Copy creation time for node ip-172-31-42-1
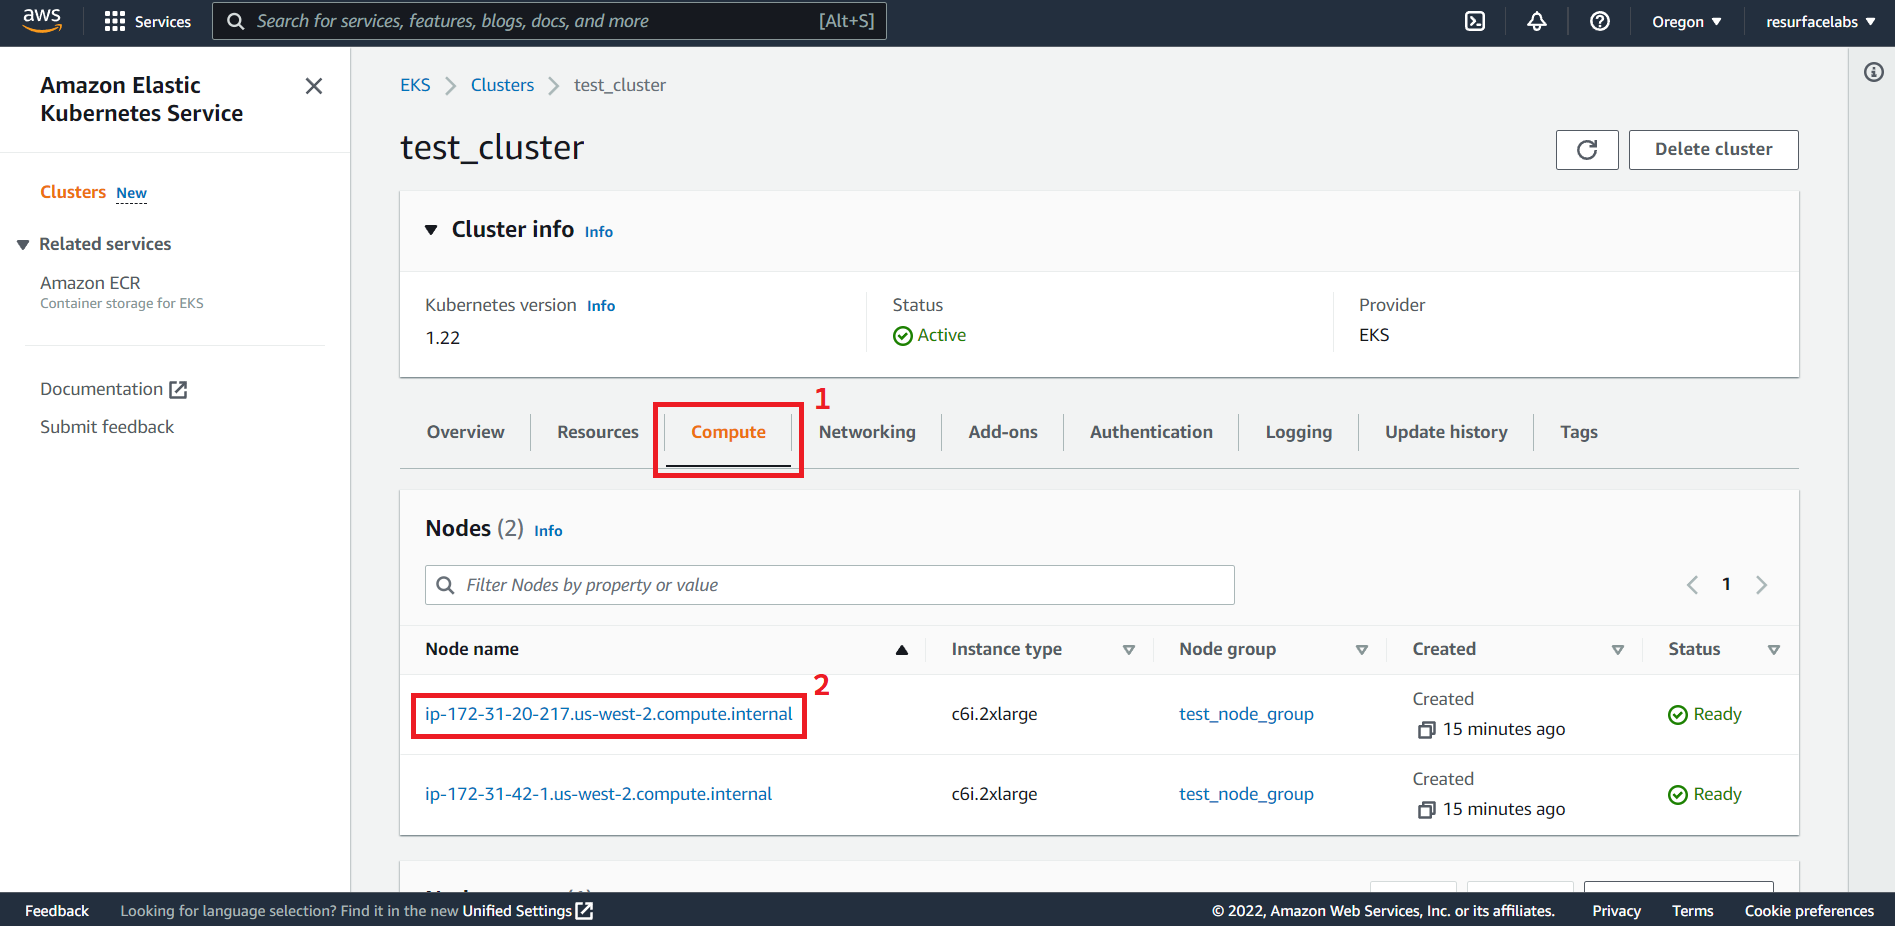The image size is (1895, 926). coord(1427,810)
